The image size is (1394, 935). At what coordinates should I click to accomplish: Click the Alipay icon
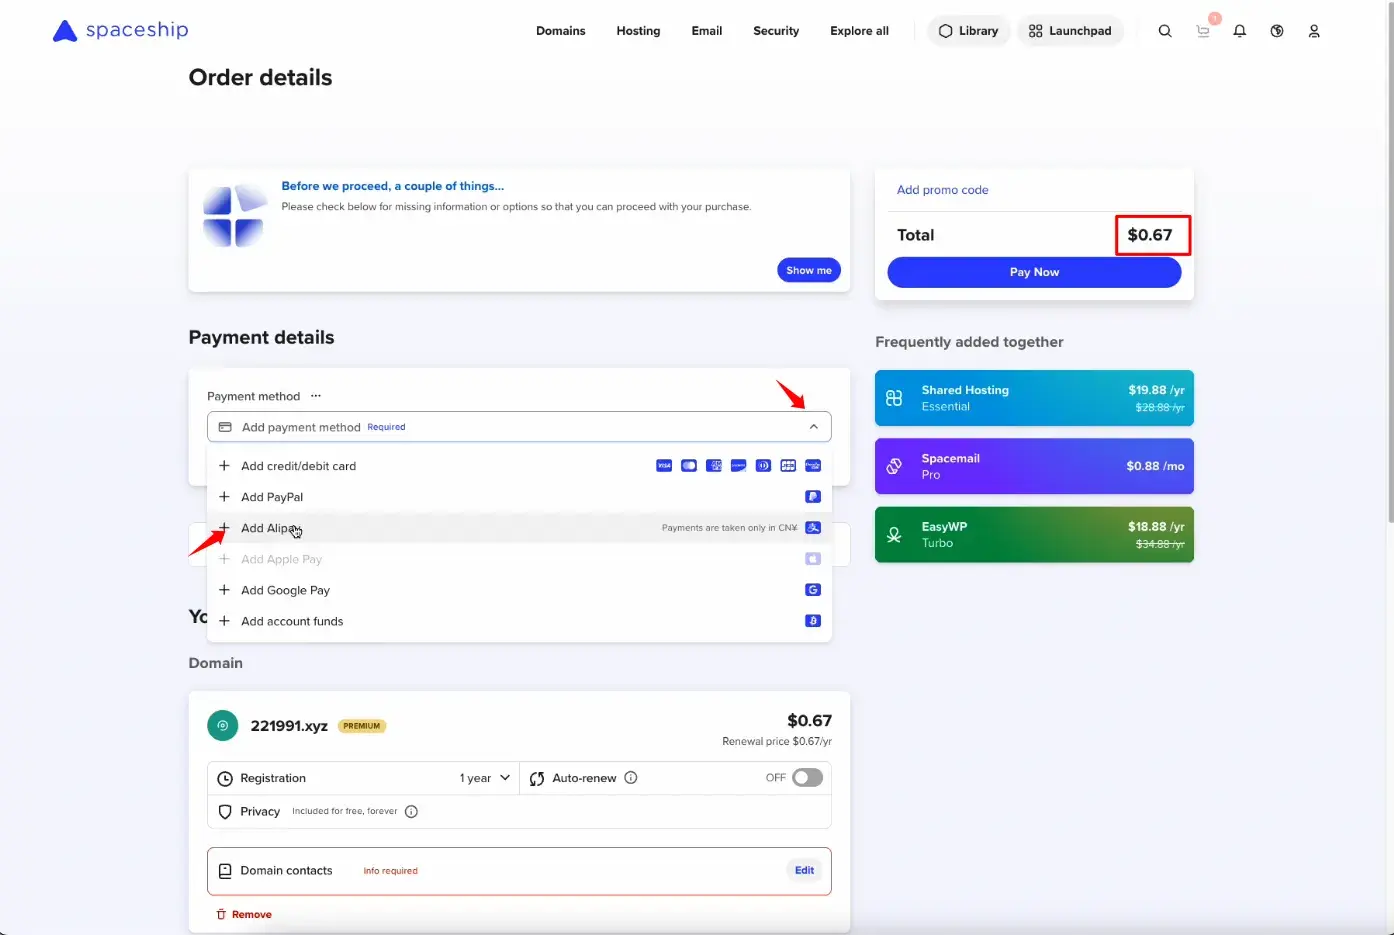click(x=813, y=528)
